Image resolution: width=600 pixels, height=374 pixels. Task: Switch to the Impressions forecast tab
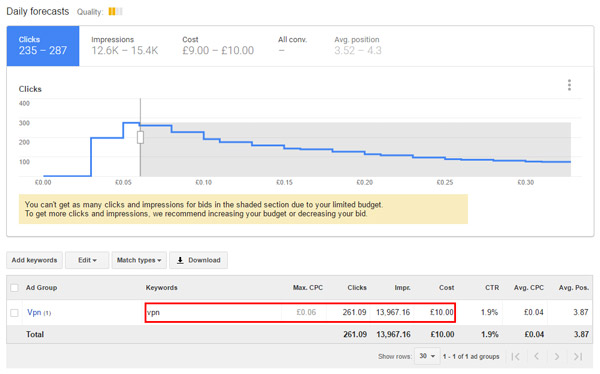[x=124, y=46]
